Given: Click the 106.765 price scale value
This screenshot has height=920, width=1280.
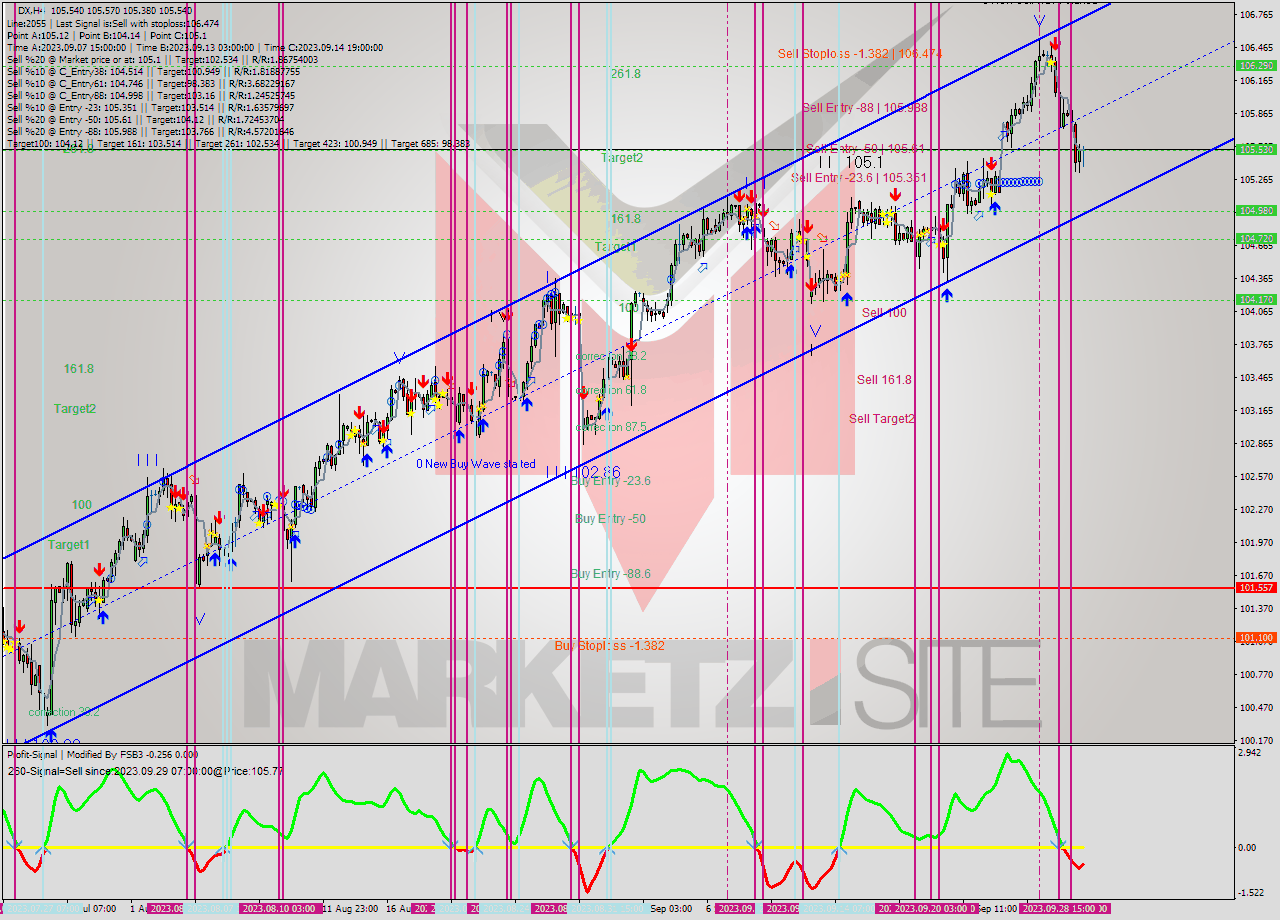Looking at the screenshot, I should point(1254,15).
